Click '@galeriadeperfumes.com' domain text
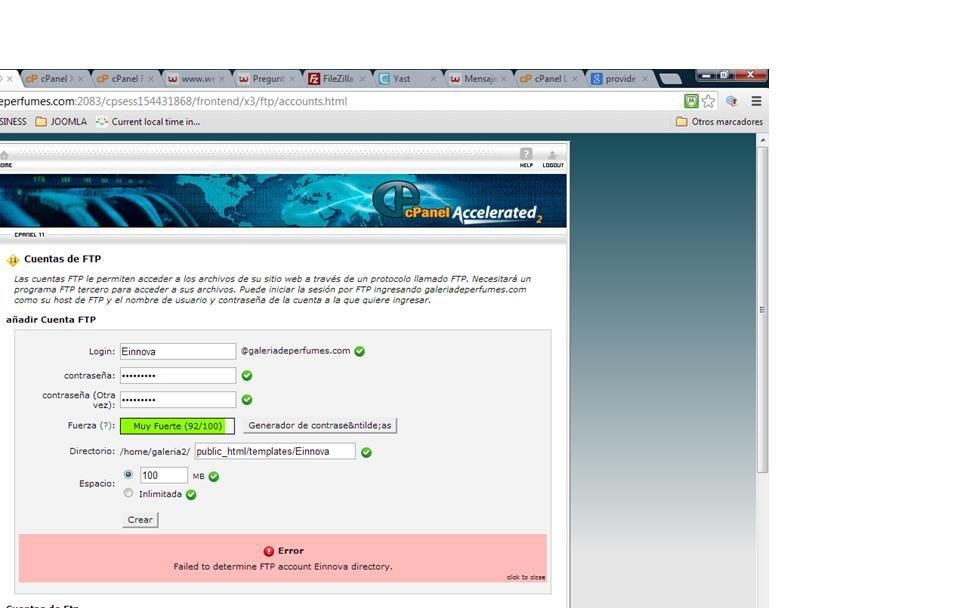Image resolution: width=971 pixels, height=608 pixels. coord(295,350)
